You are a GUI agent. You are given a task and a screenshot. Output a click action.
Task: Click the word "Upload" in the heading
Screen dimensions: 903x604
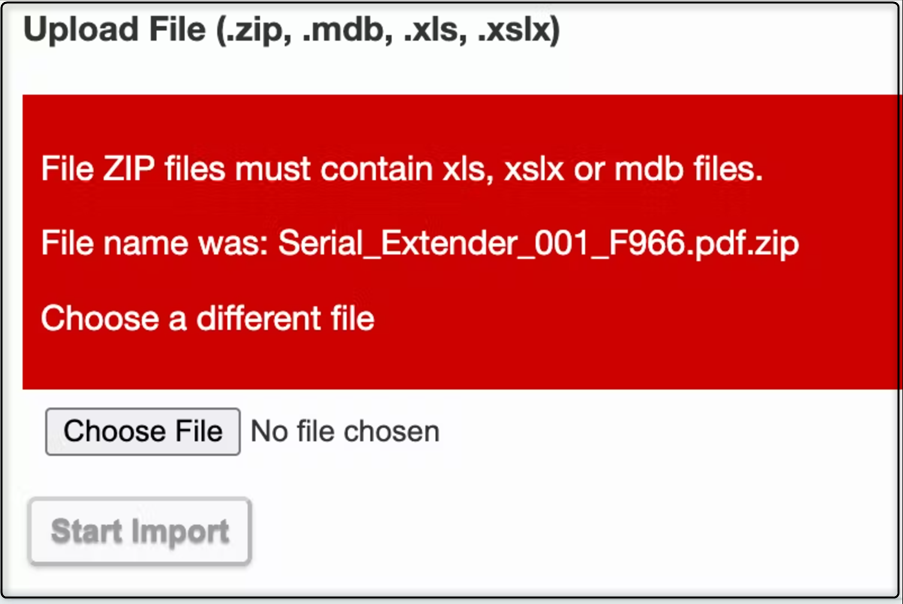point(68,30)
